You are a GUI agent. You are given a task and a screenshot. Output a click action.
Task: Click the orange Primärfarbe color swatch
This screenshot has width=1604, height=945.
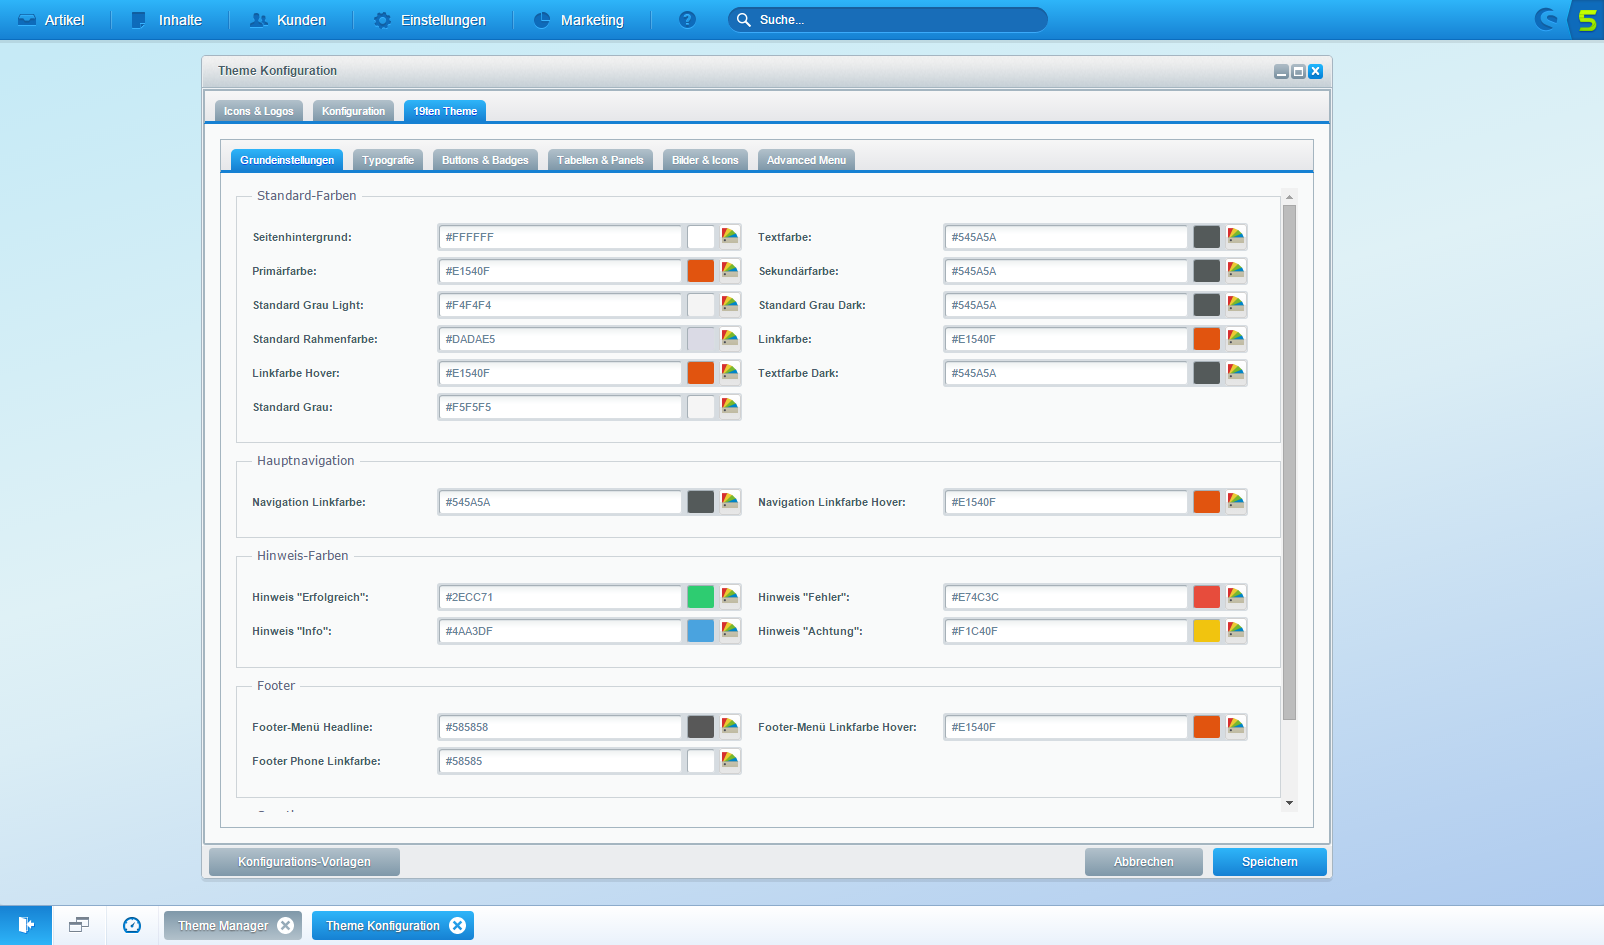[x=701, y=271]
